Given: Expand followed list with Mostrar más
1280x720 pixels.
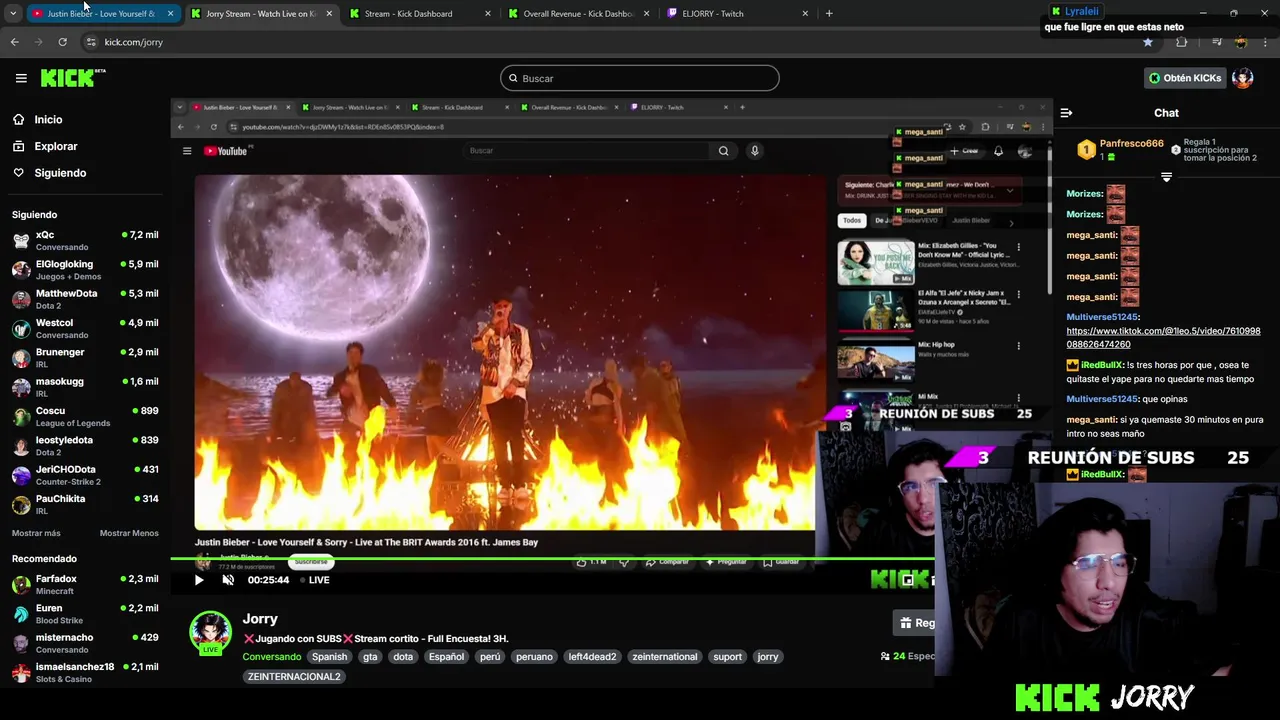Looking at the screenshot, I should tap(36, 533).
